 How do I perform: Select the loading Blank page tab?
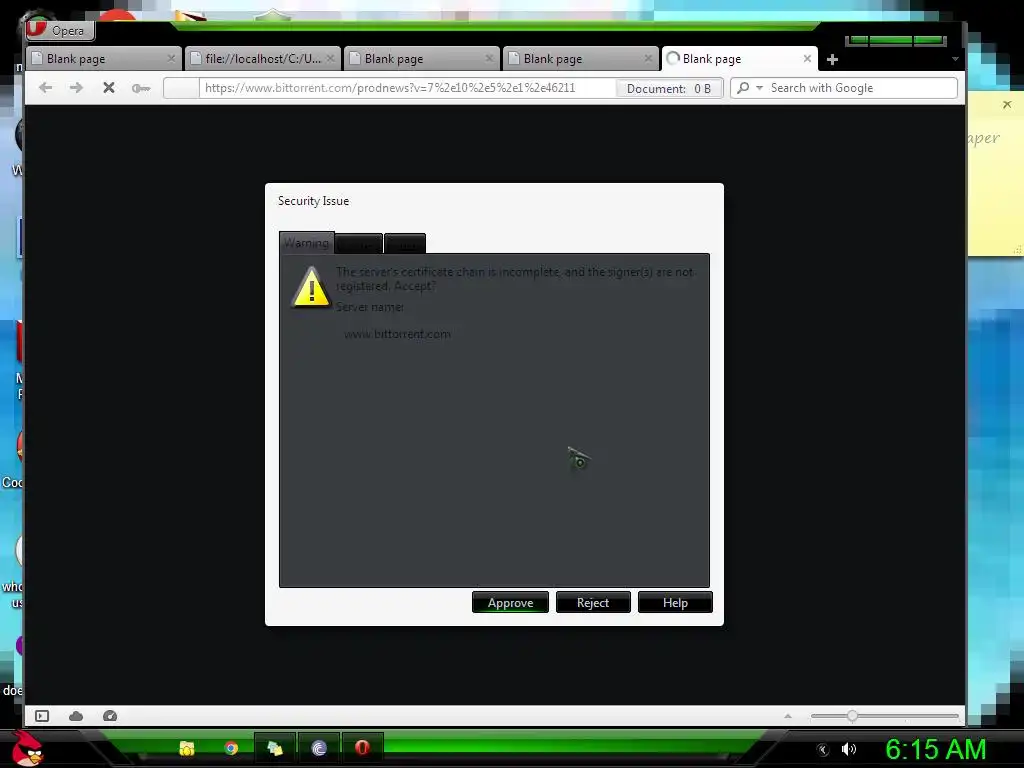(x=739, y=59)
